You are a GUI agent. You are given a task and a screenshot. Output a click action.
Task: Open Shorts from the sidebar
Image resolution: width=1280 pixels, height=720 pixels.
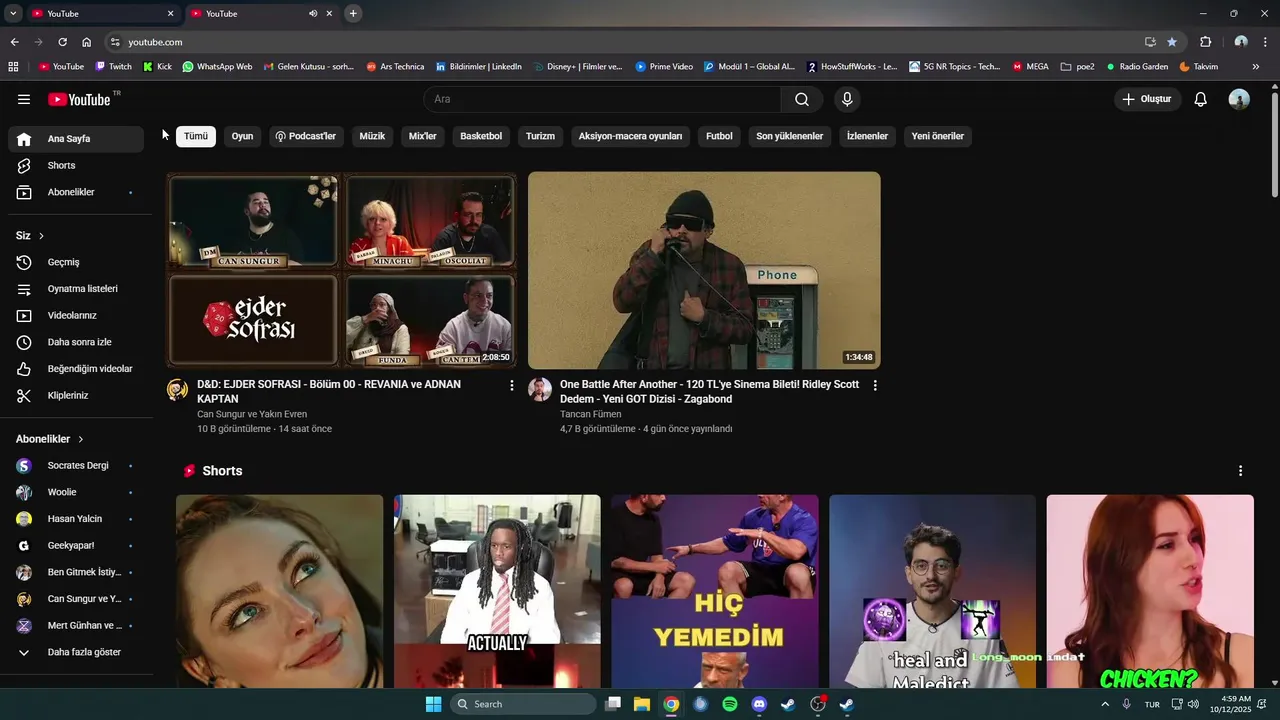(x=76, y=166)
